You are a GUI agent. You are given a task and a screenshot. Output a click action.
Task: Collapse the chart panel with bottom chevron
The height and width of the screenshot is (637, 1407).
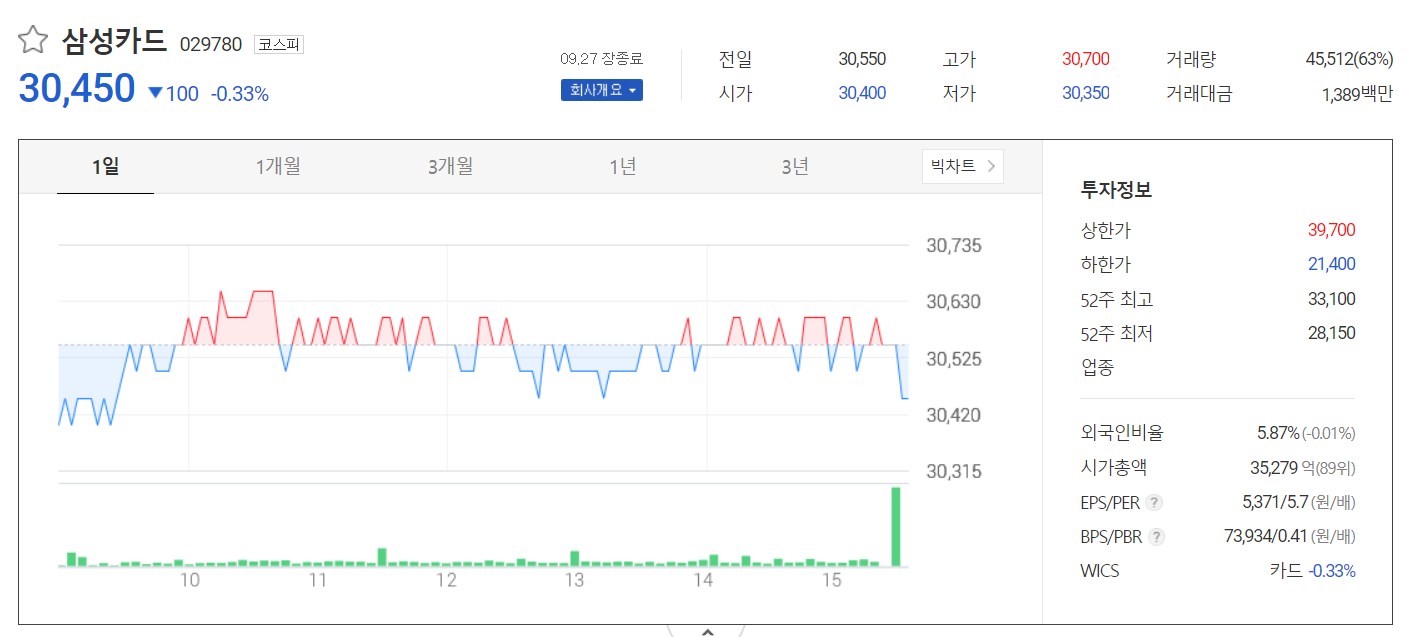[706, 632]
